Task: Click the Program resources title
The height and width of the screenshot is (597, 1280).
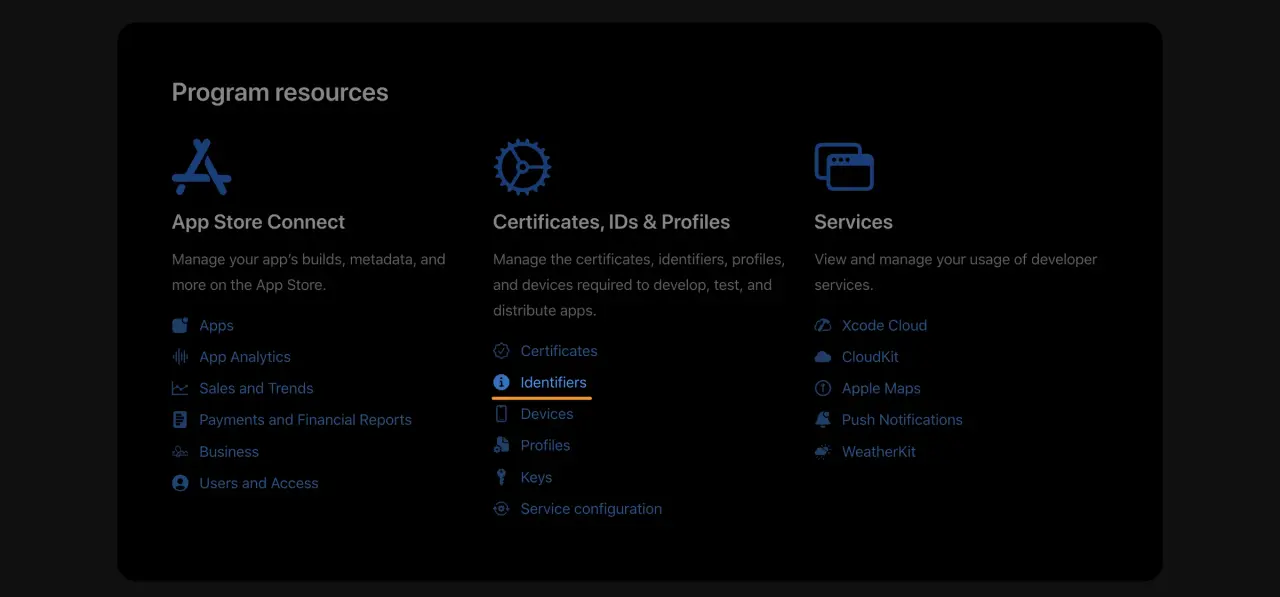Action: coord(280,92)
